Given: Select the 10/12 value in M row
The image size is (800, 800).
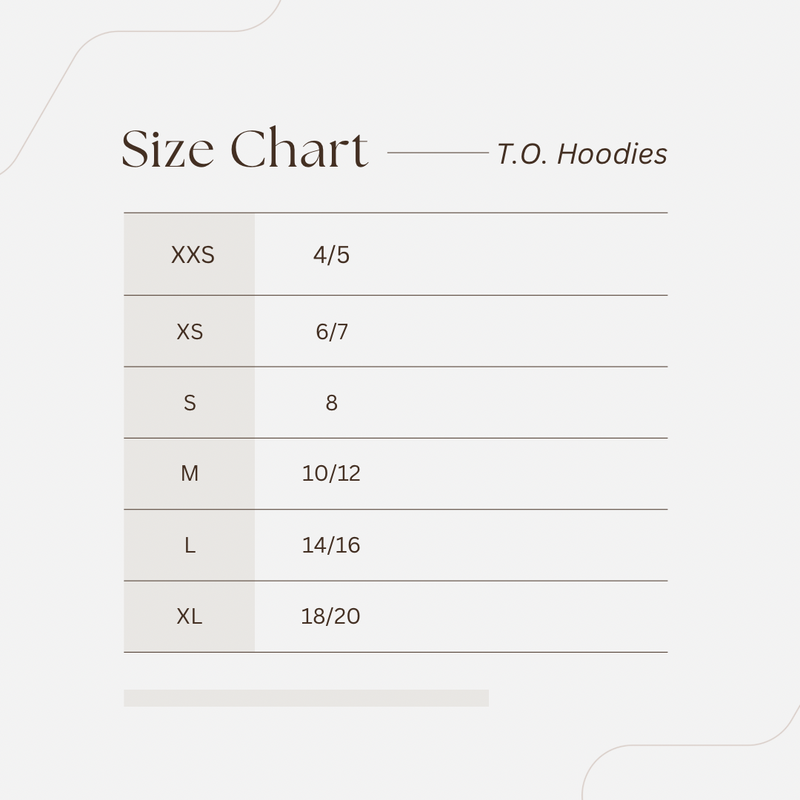Looking at the screenshot, I should [331, 474].
